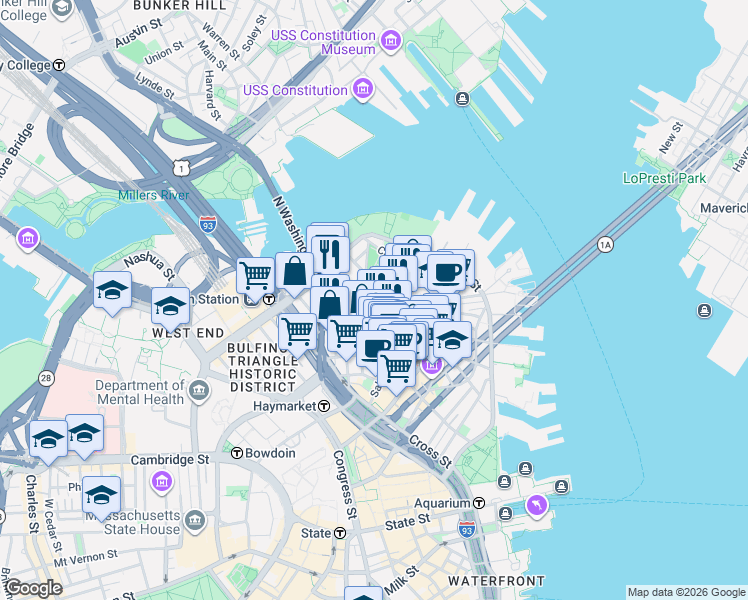Open the Google logo link
The image size is (748, 600).
pyautogui.click(x=33, y=588)
